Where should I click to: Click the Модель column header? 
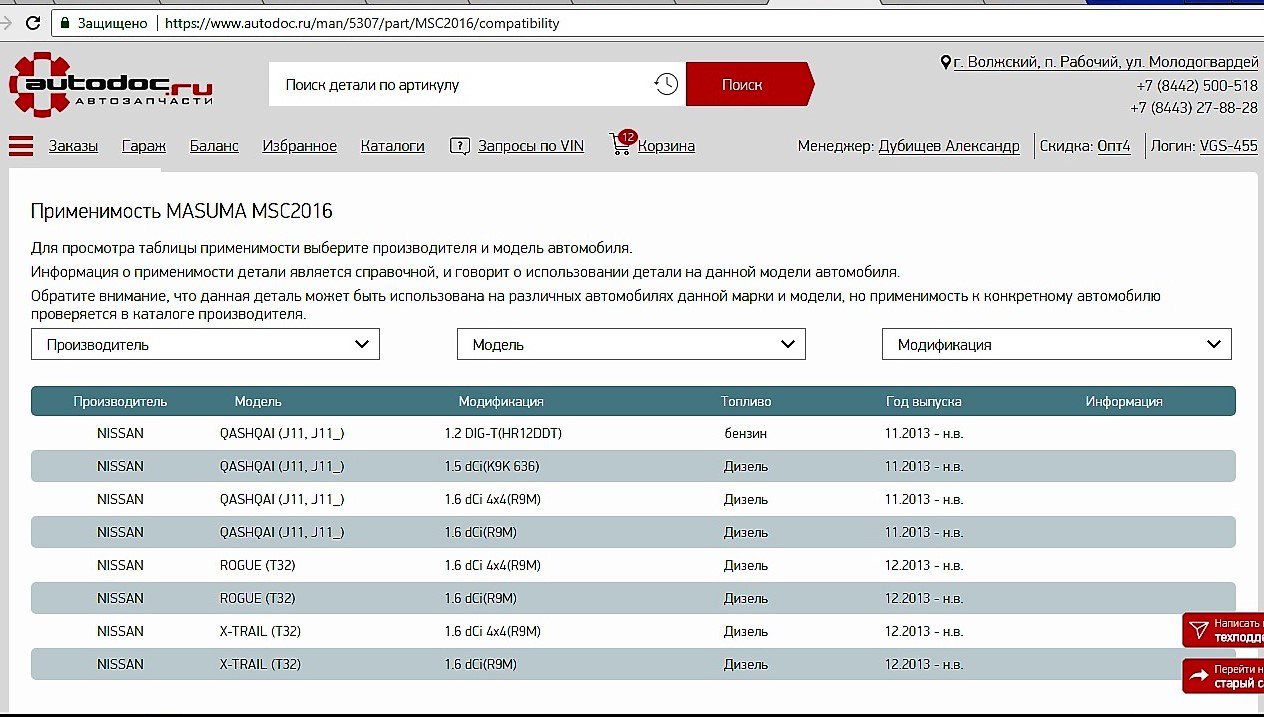(x=258, y=401)
